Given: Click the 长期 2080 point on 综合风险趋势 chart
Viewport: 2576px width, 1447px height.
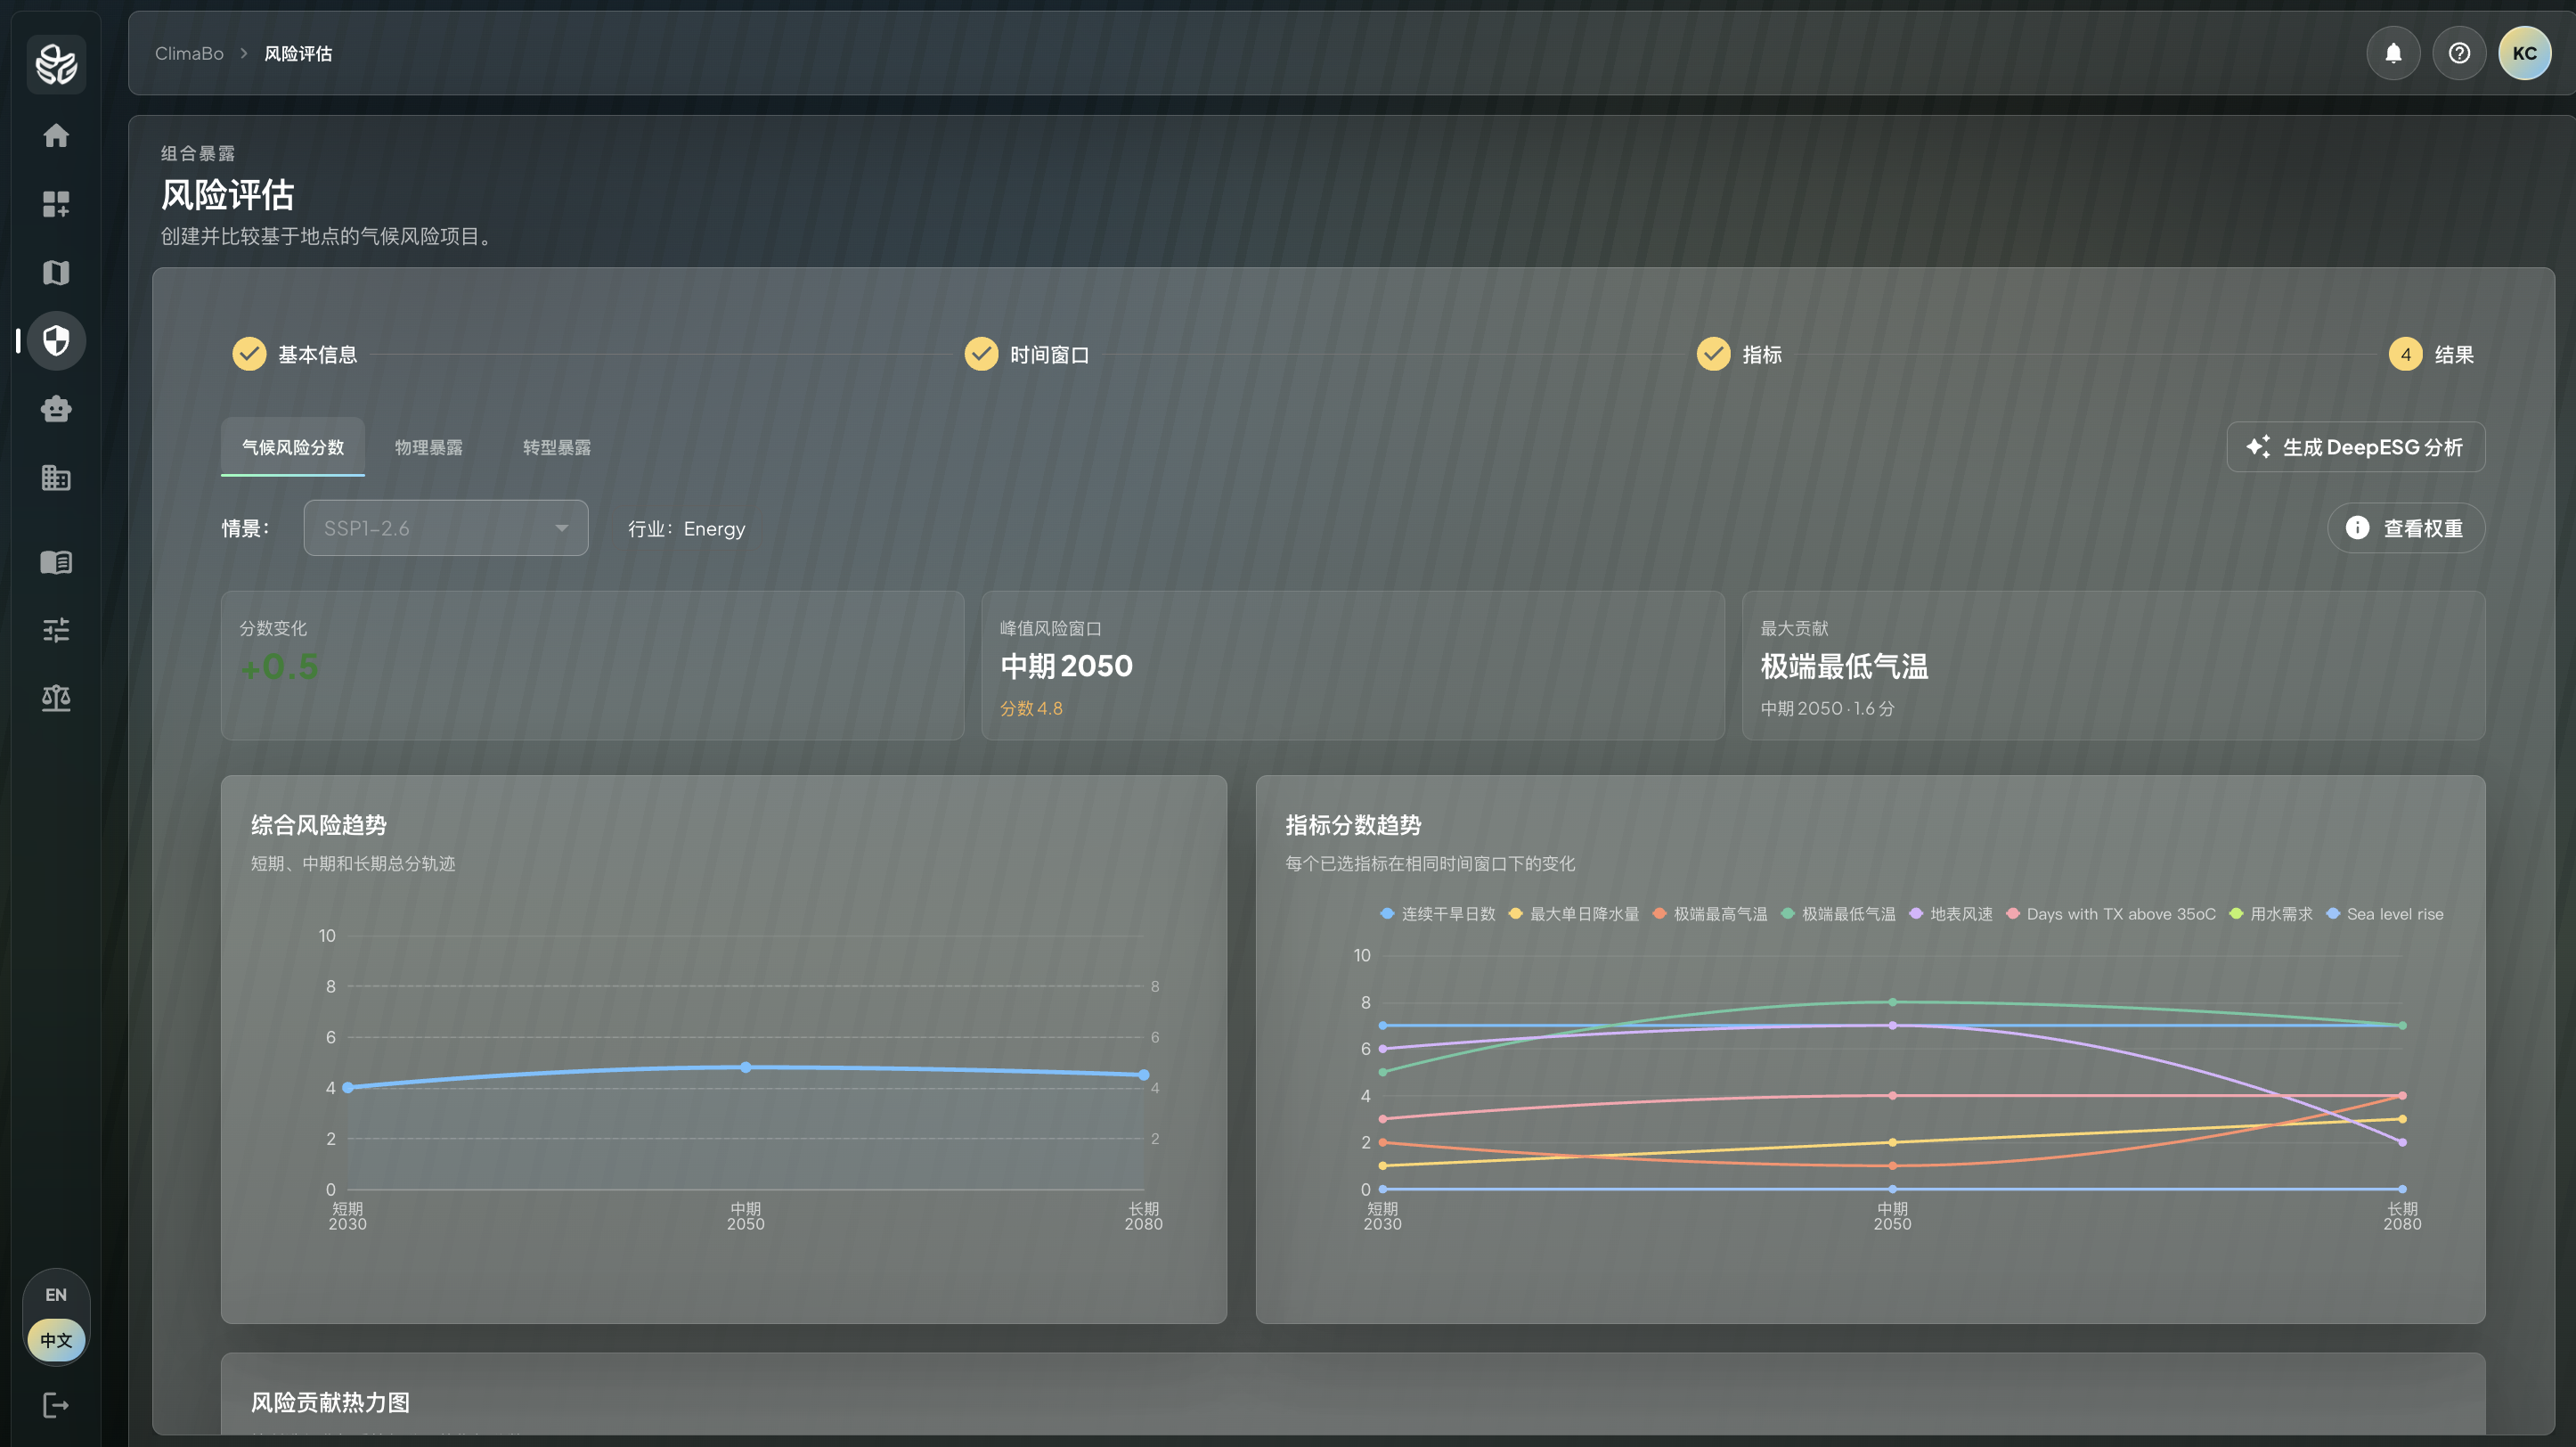Looking at the screenshot, I should pyautogui.click(x=1144, y=1074).
